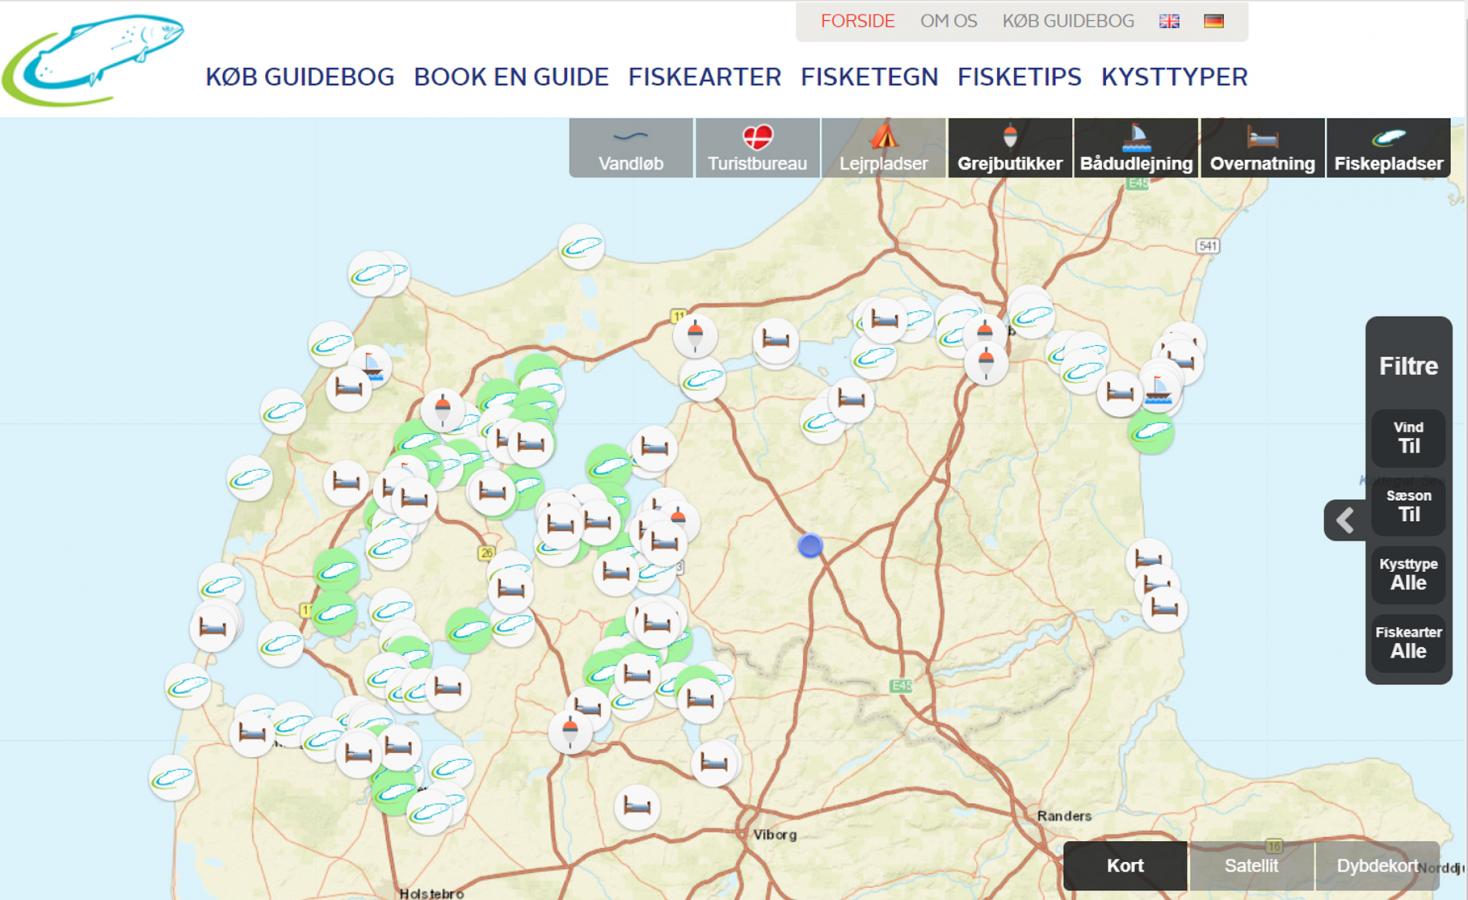Open the OM OS page
This screenshot has width=1468, height=900.
(x=948, y=21)
